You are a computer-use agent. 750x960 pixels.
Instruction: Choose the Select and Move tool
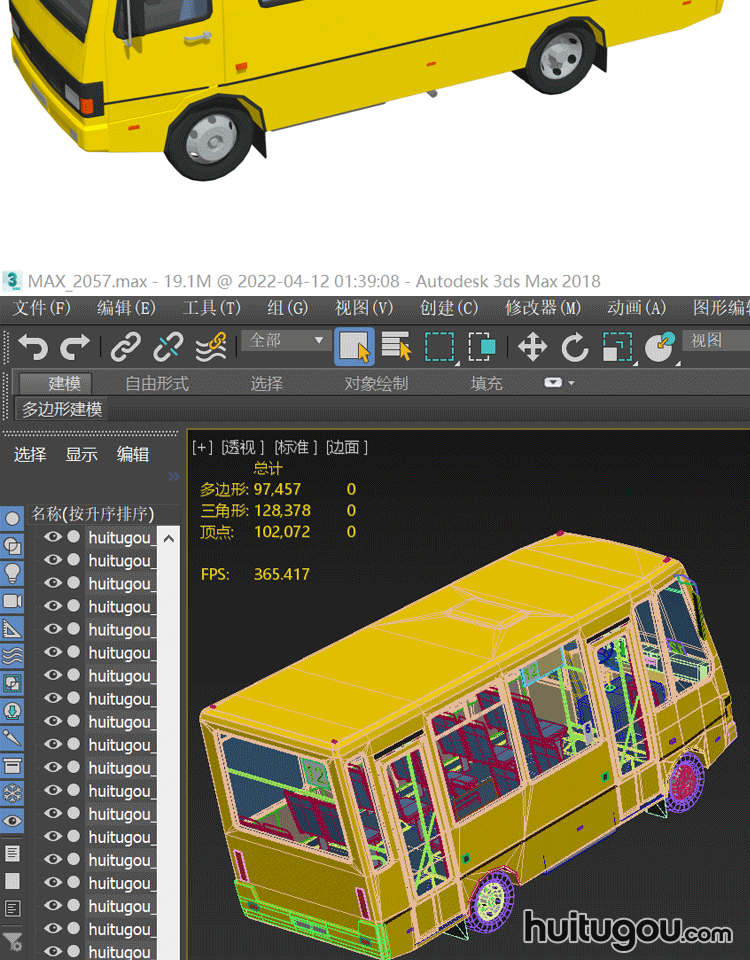click(532, 347)
